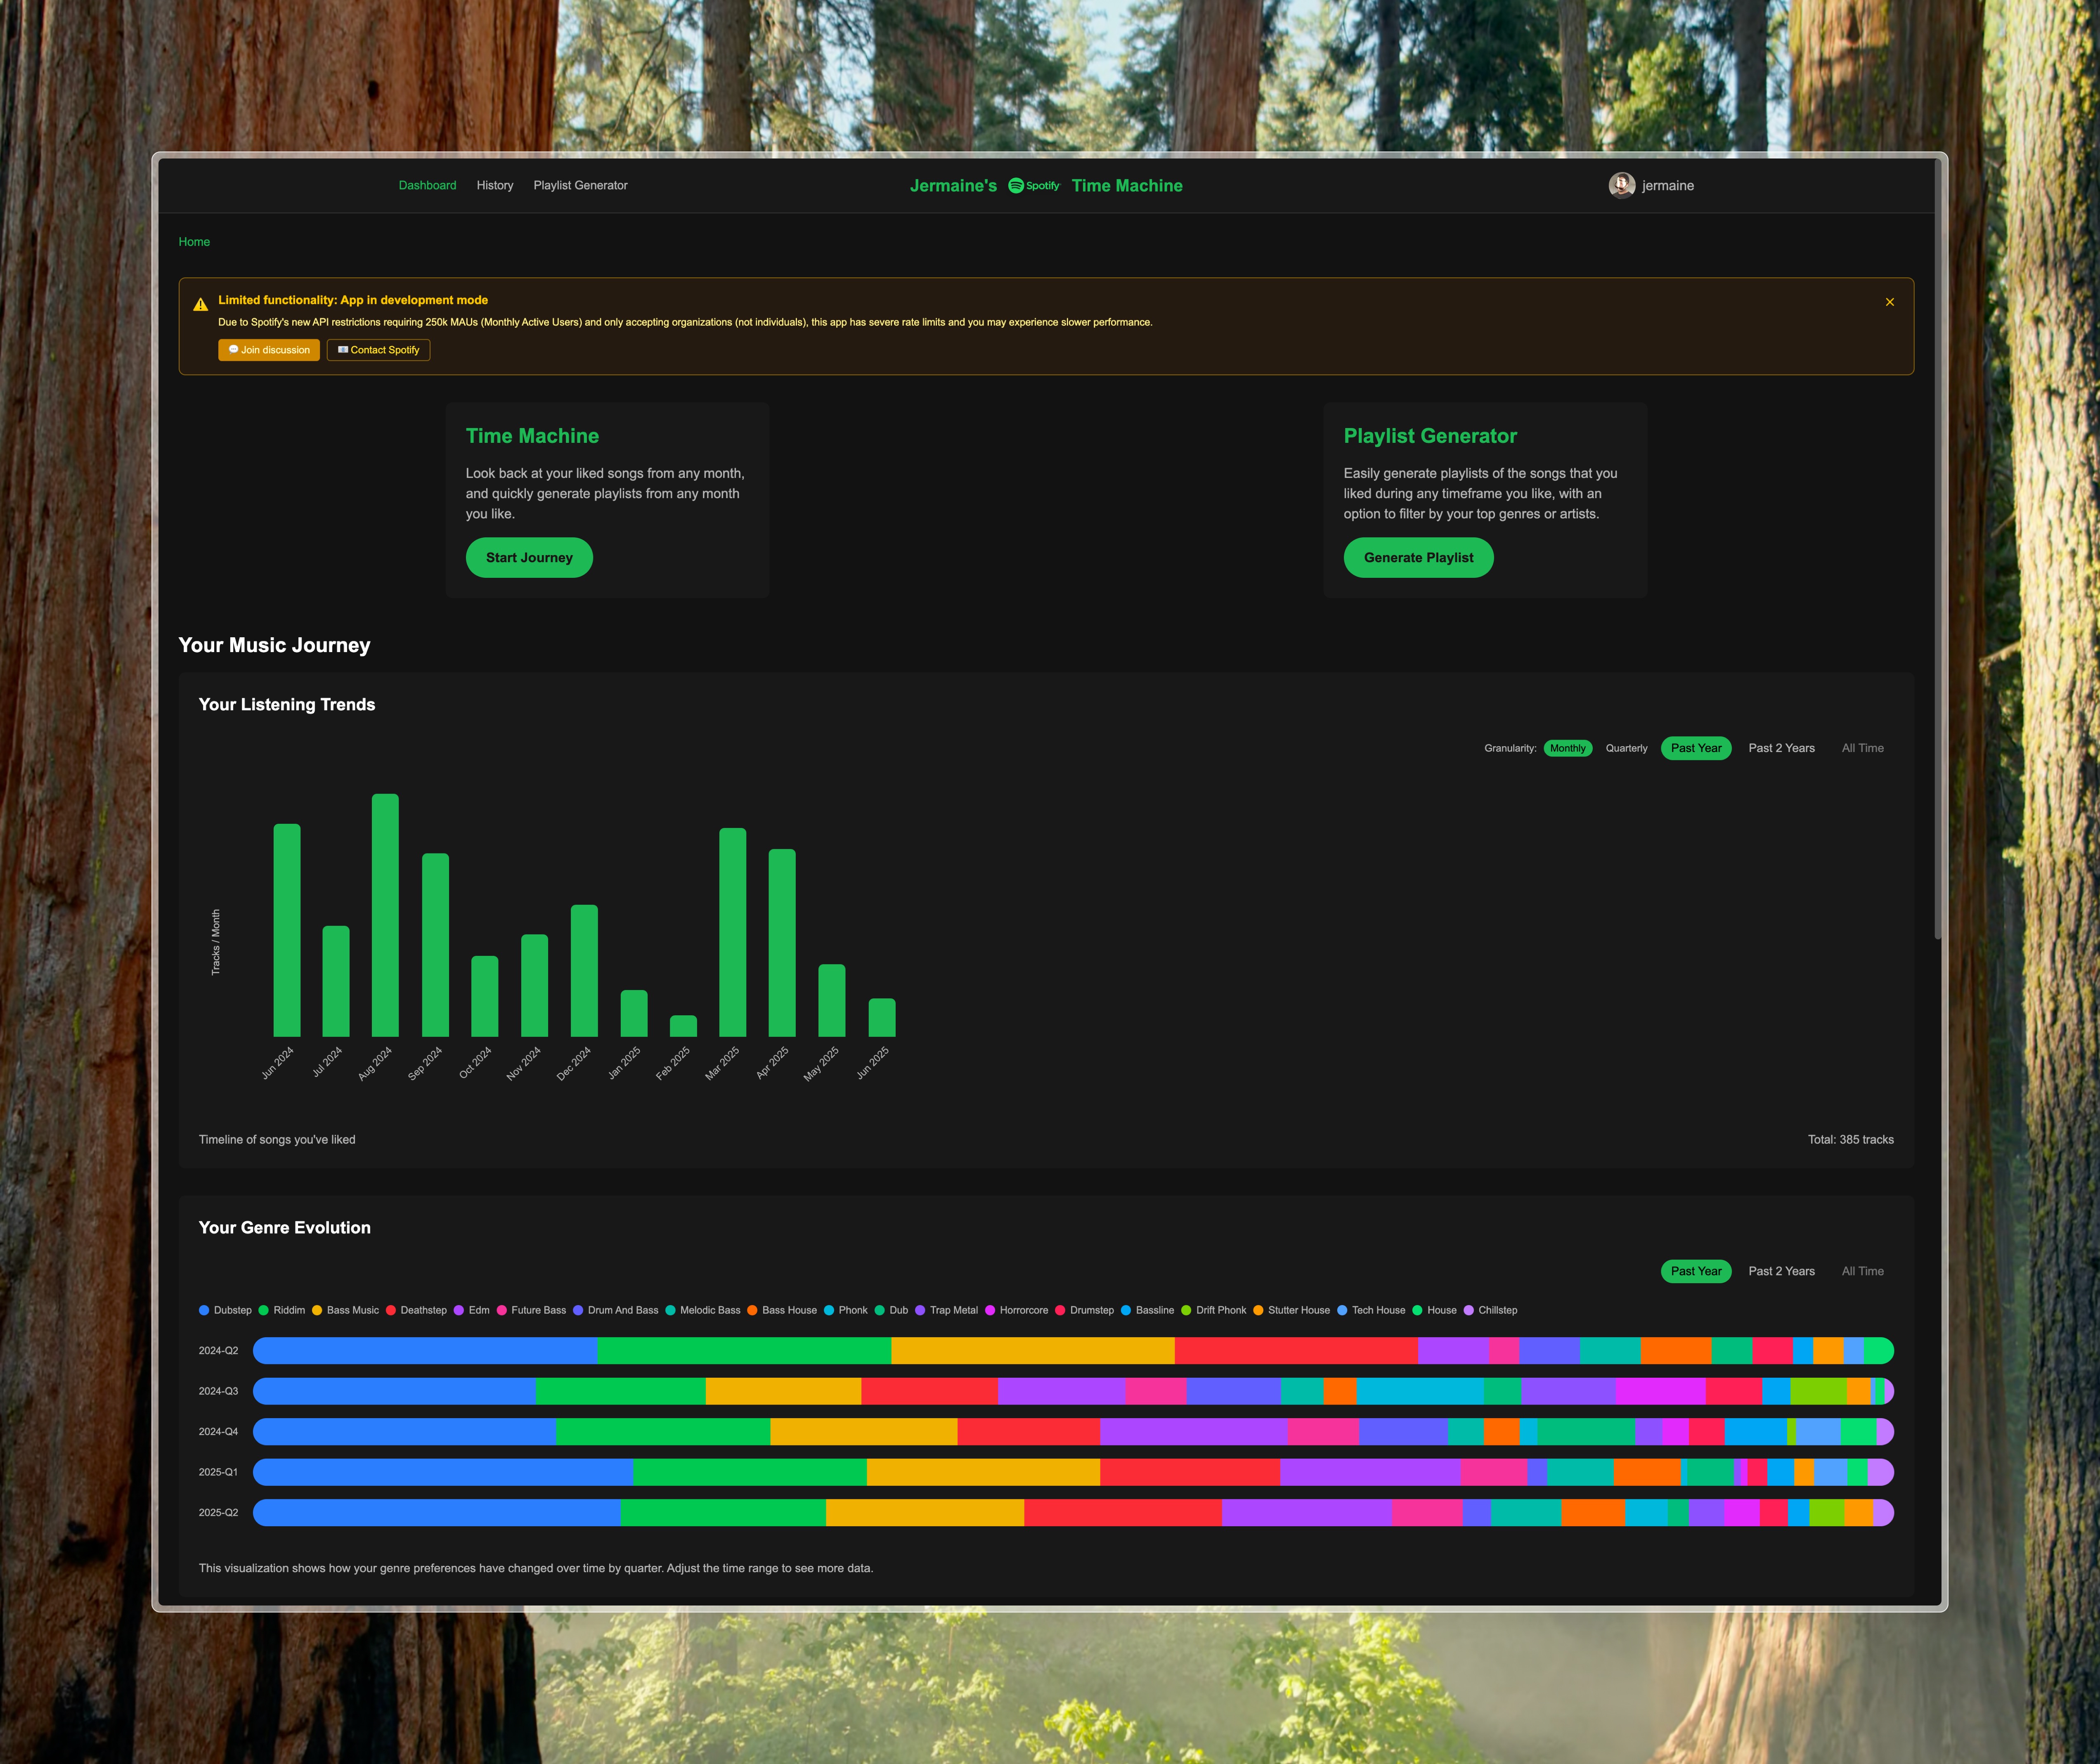Click the yellow warning triangle icon
The height and width of the screenshot is (1764, 2100).
pyautogui.click(x=200, y=305)
